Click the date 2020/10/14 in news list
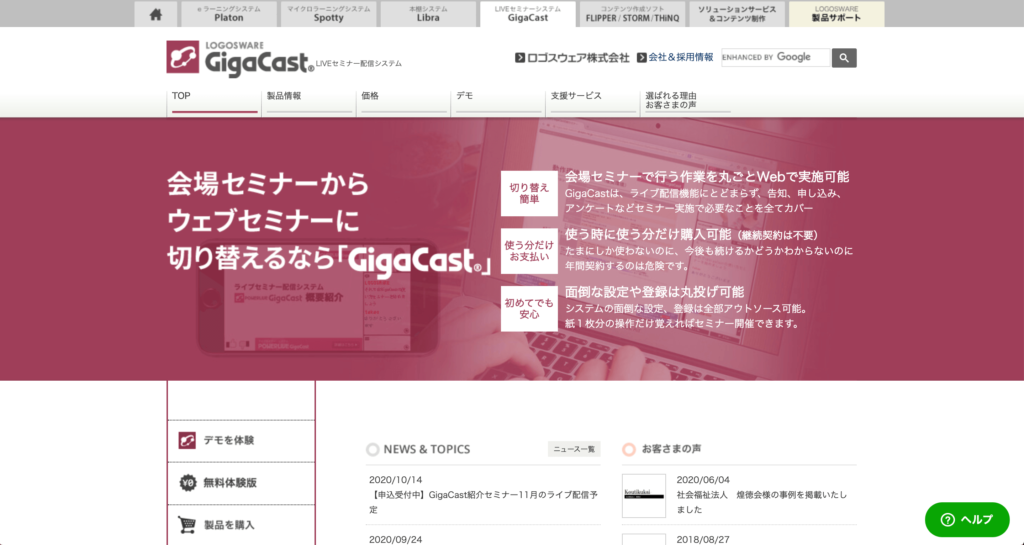The width and height of the screenshot is (1024, 545). (x=396, y=480)
